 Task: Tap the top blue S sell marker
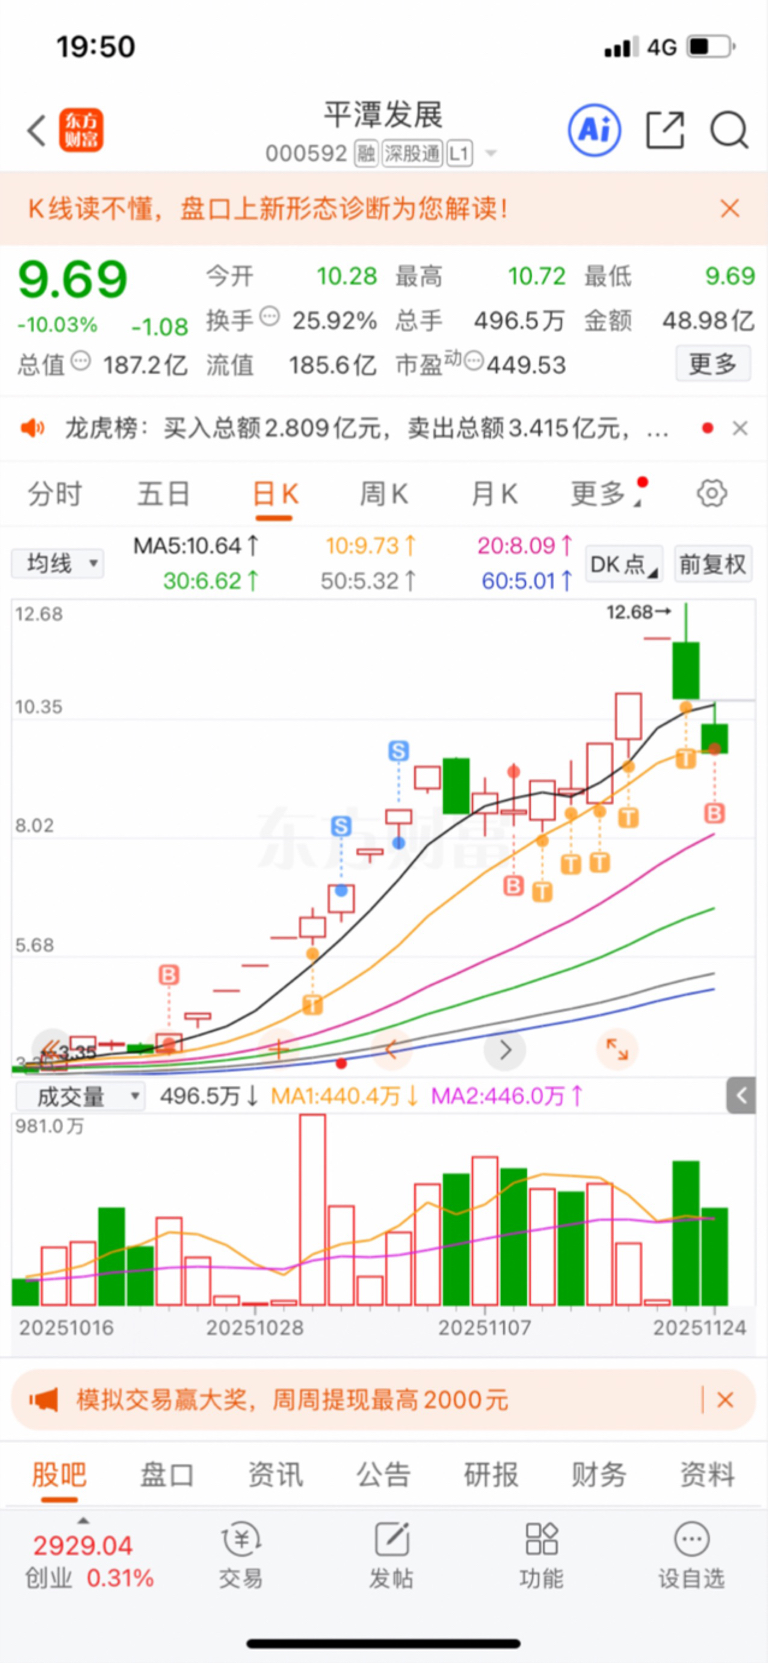(x=399, y=751)
